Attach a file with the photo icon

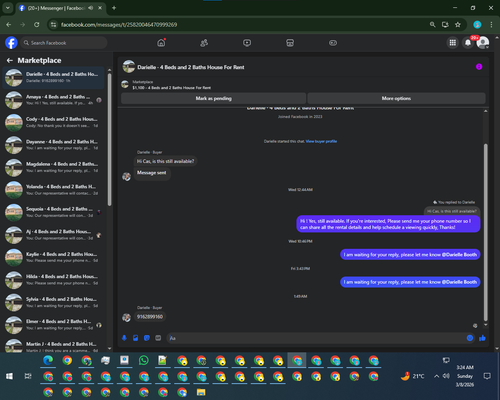[x=135, y=338]
